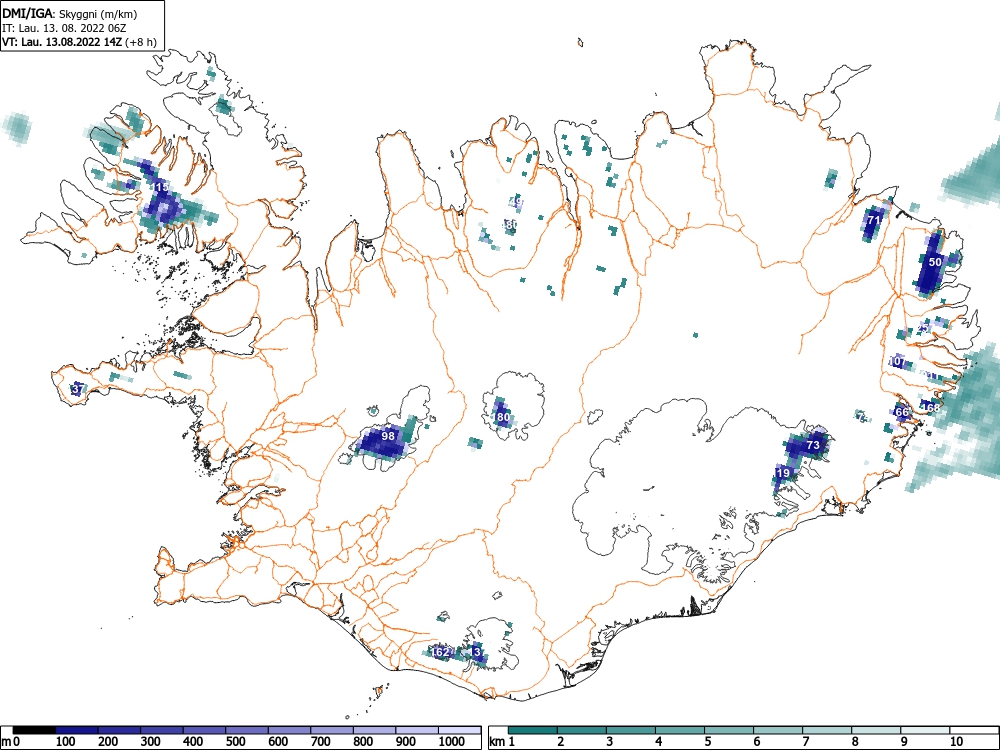
Task: Click the map value 73 on the large glacier
Action: 812,445
